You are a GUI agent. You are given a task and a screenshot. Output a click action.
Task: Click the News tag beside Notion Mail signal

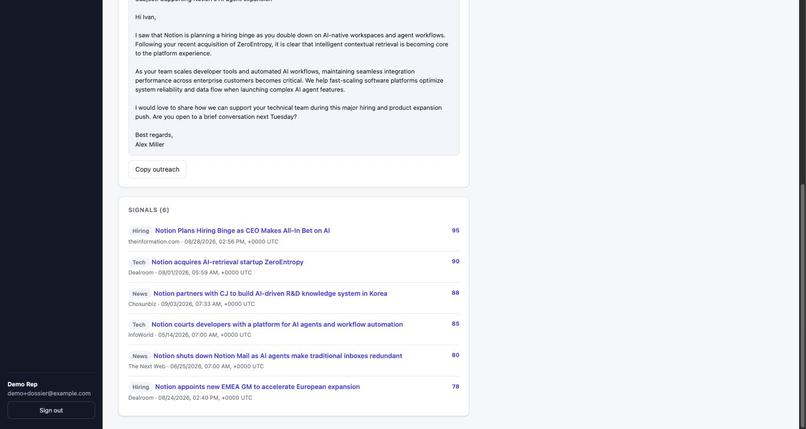140,356
